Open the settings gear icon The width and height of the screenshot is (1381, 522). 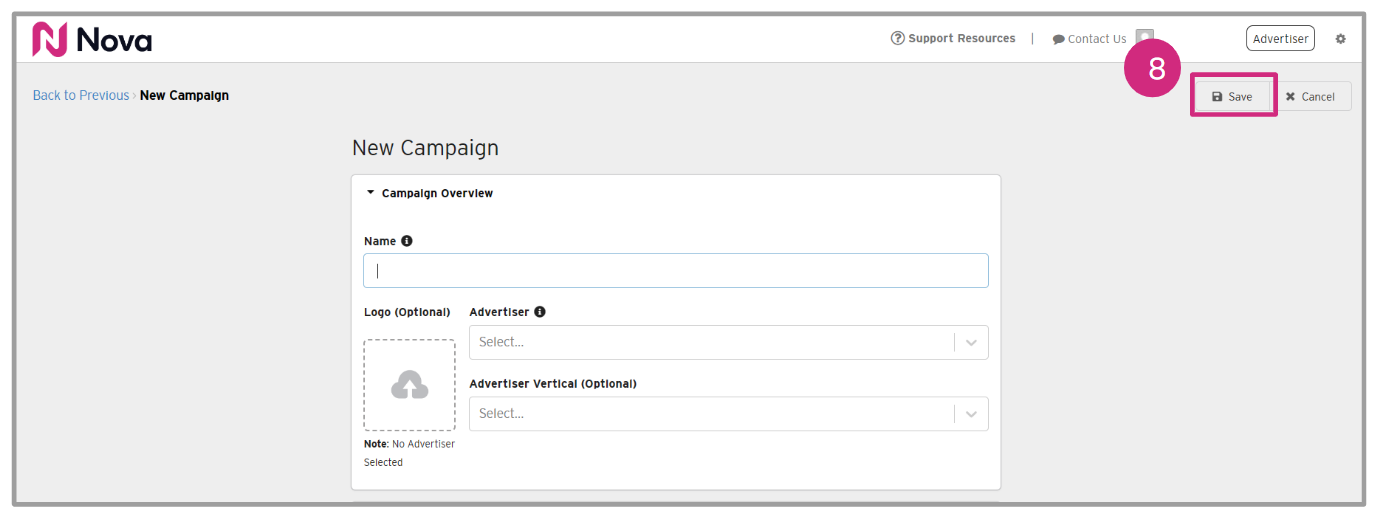pyautogui.click(x=1341, y=39)
